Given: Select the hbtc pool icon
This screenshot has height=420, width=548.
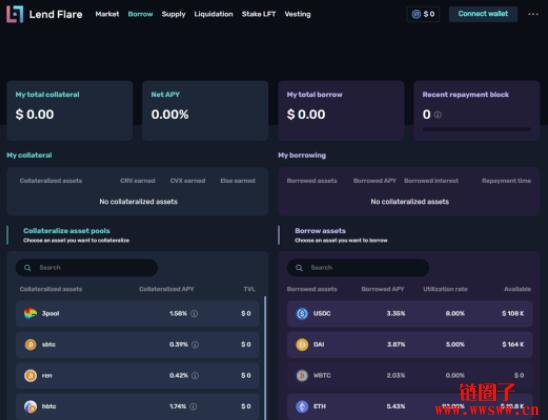Looking at the screenshot, I should (30, 406).
